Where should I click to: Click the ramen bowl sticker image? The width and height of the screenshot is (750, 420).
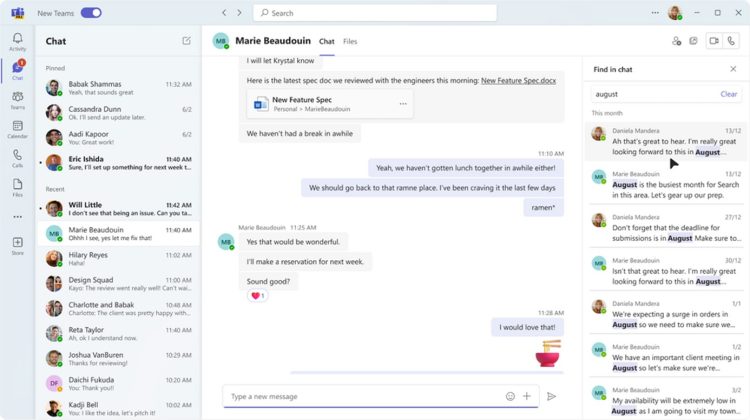point(548,354)
